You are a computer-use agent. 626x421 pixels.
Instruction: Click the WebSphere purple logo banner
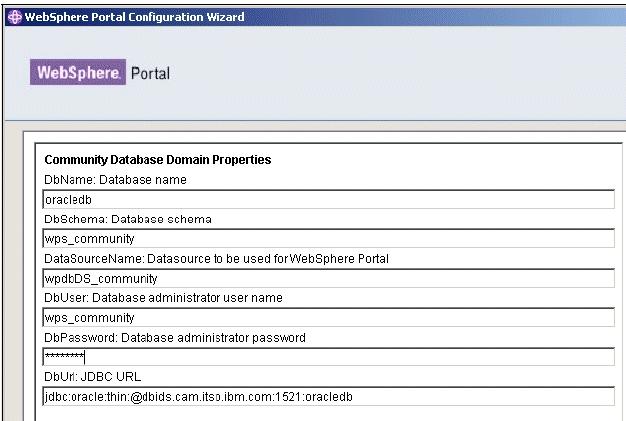tap(78, 72)
